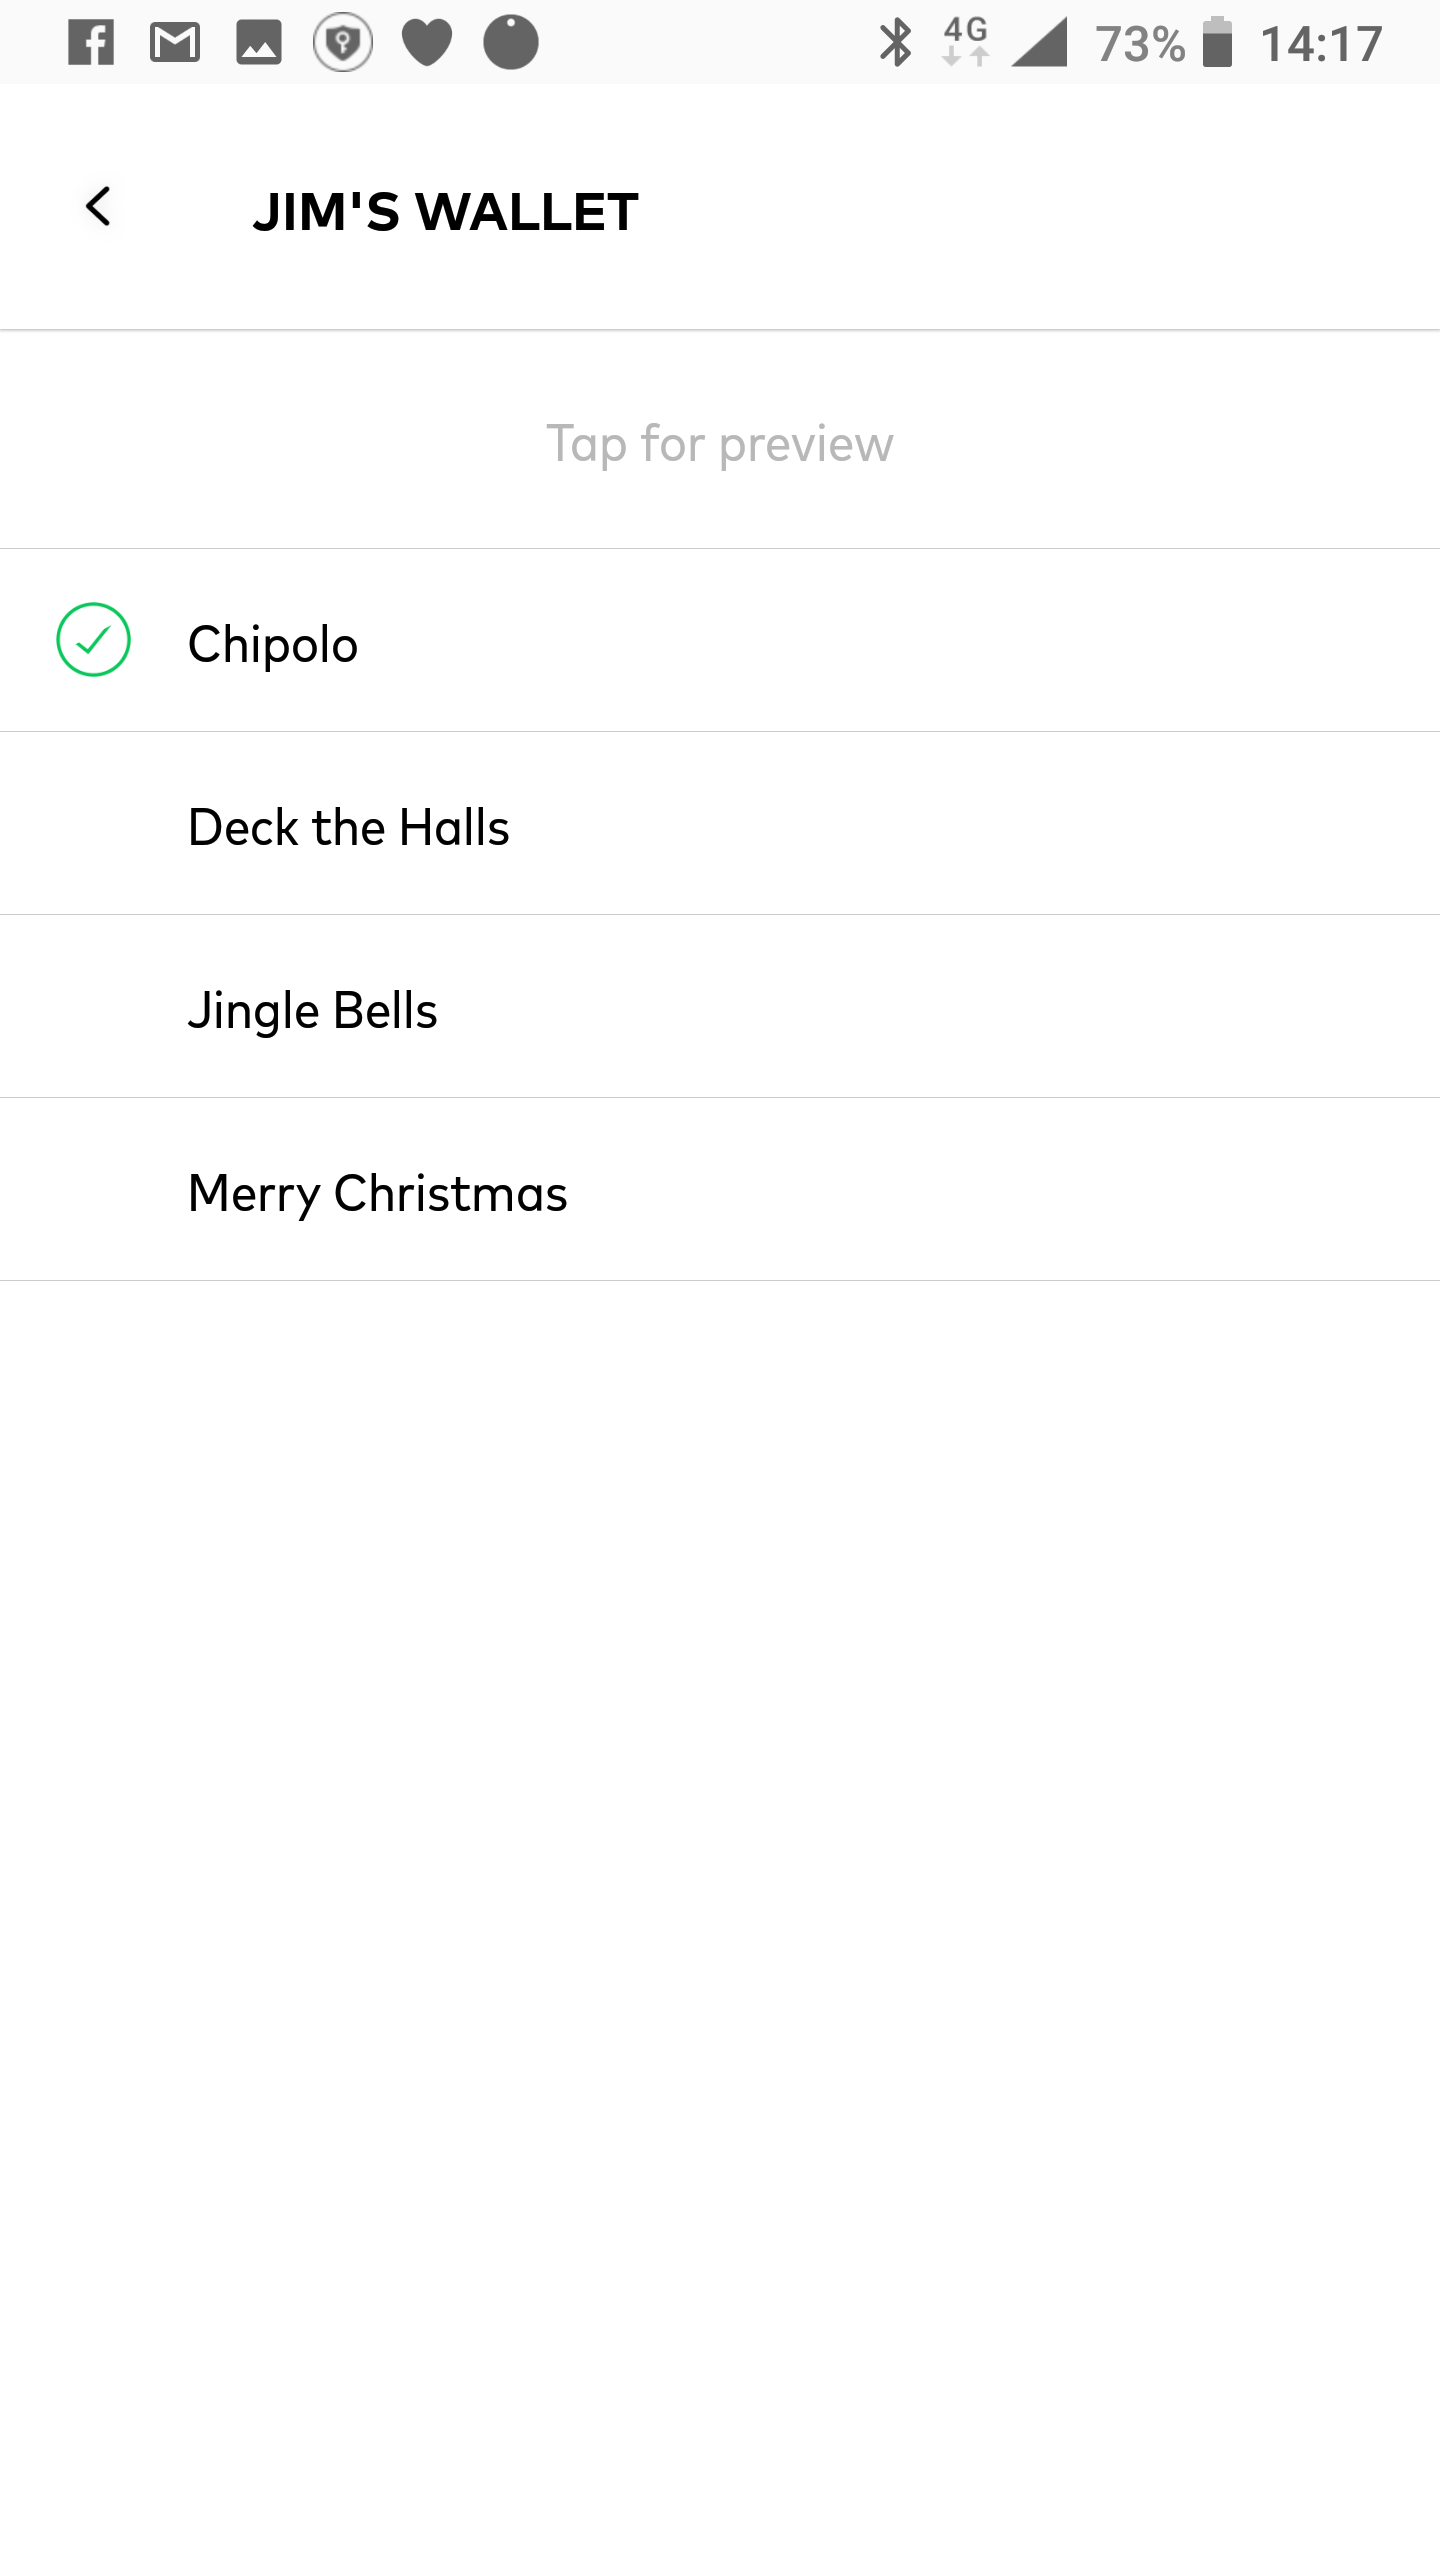
Task: Tap the Jim's Wallet title
Action: pos(446,212)
